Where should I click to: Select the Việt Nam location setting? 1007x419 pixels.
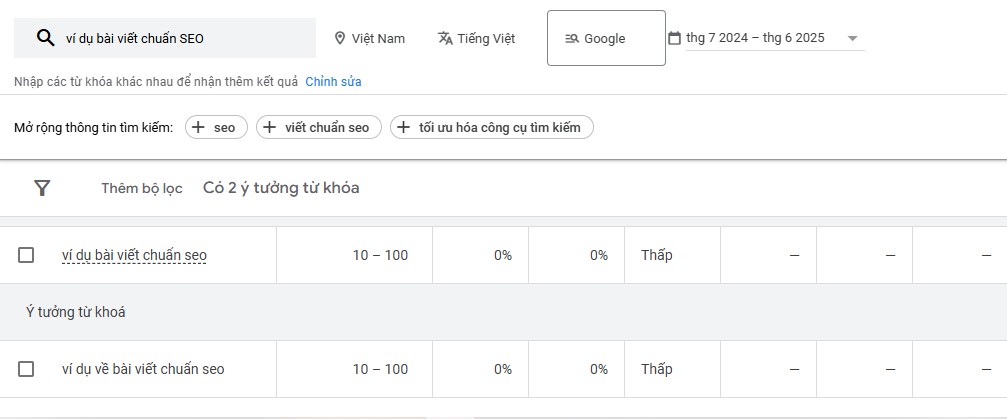pos(370,39)
